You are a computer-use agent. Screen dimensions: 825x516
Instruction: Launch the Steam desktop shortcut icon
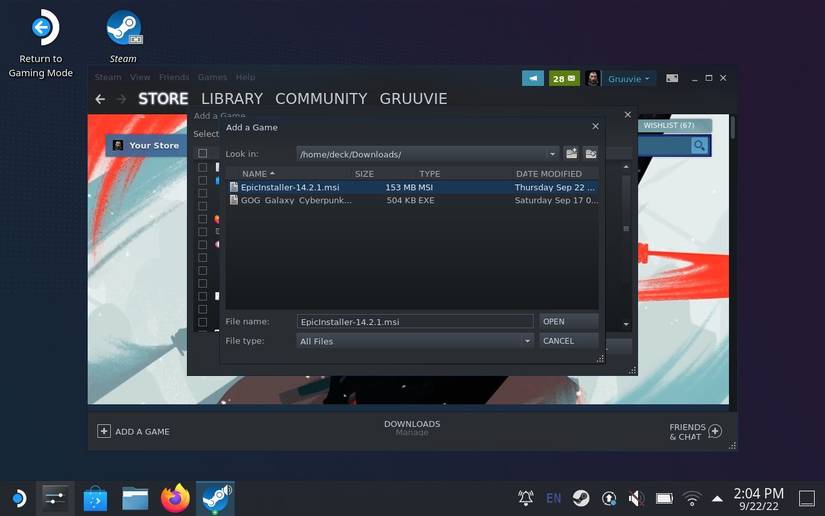pyautogui.click(x=124, y=28)
